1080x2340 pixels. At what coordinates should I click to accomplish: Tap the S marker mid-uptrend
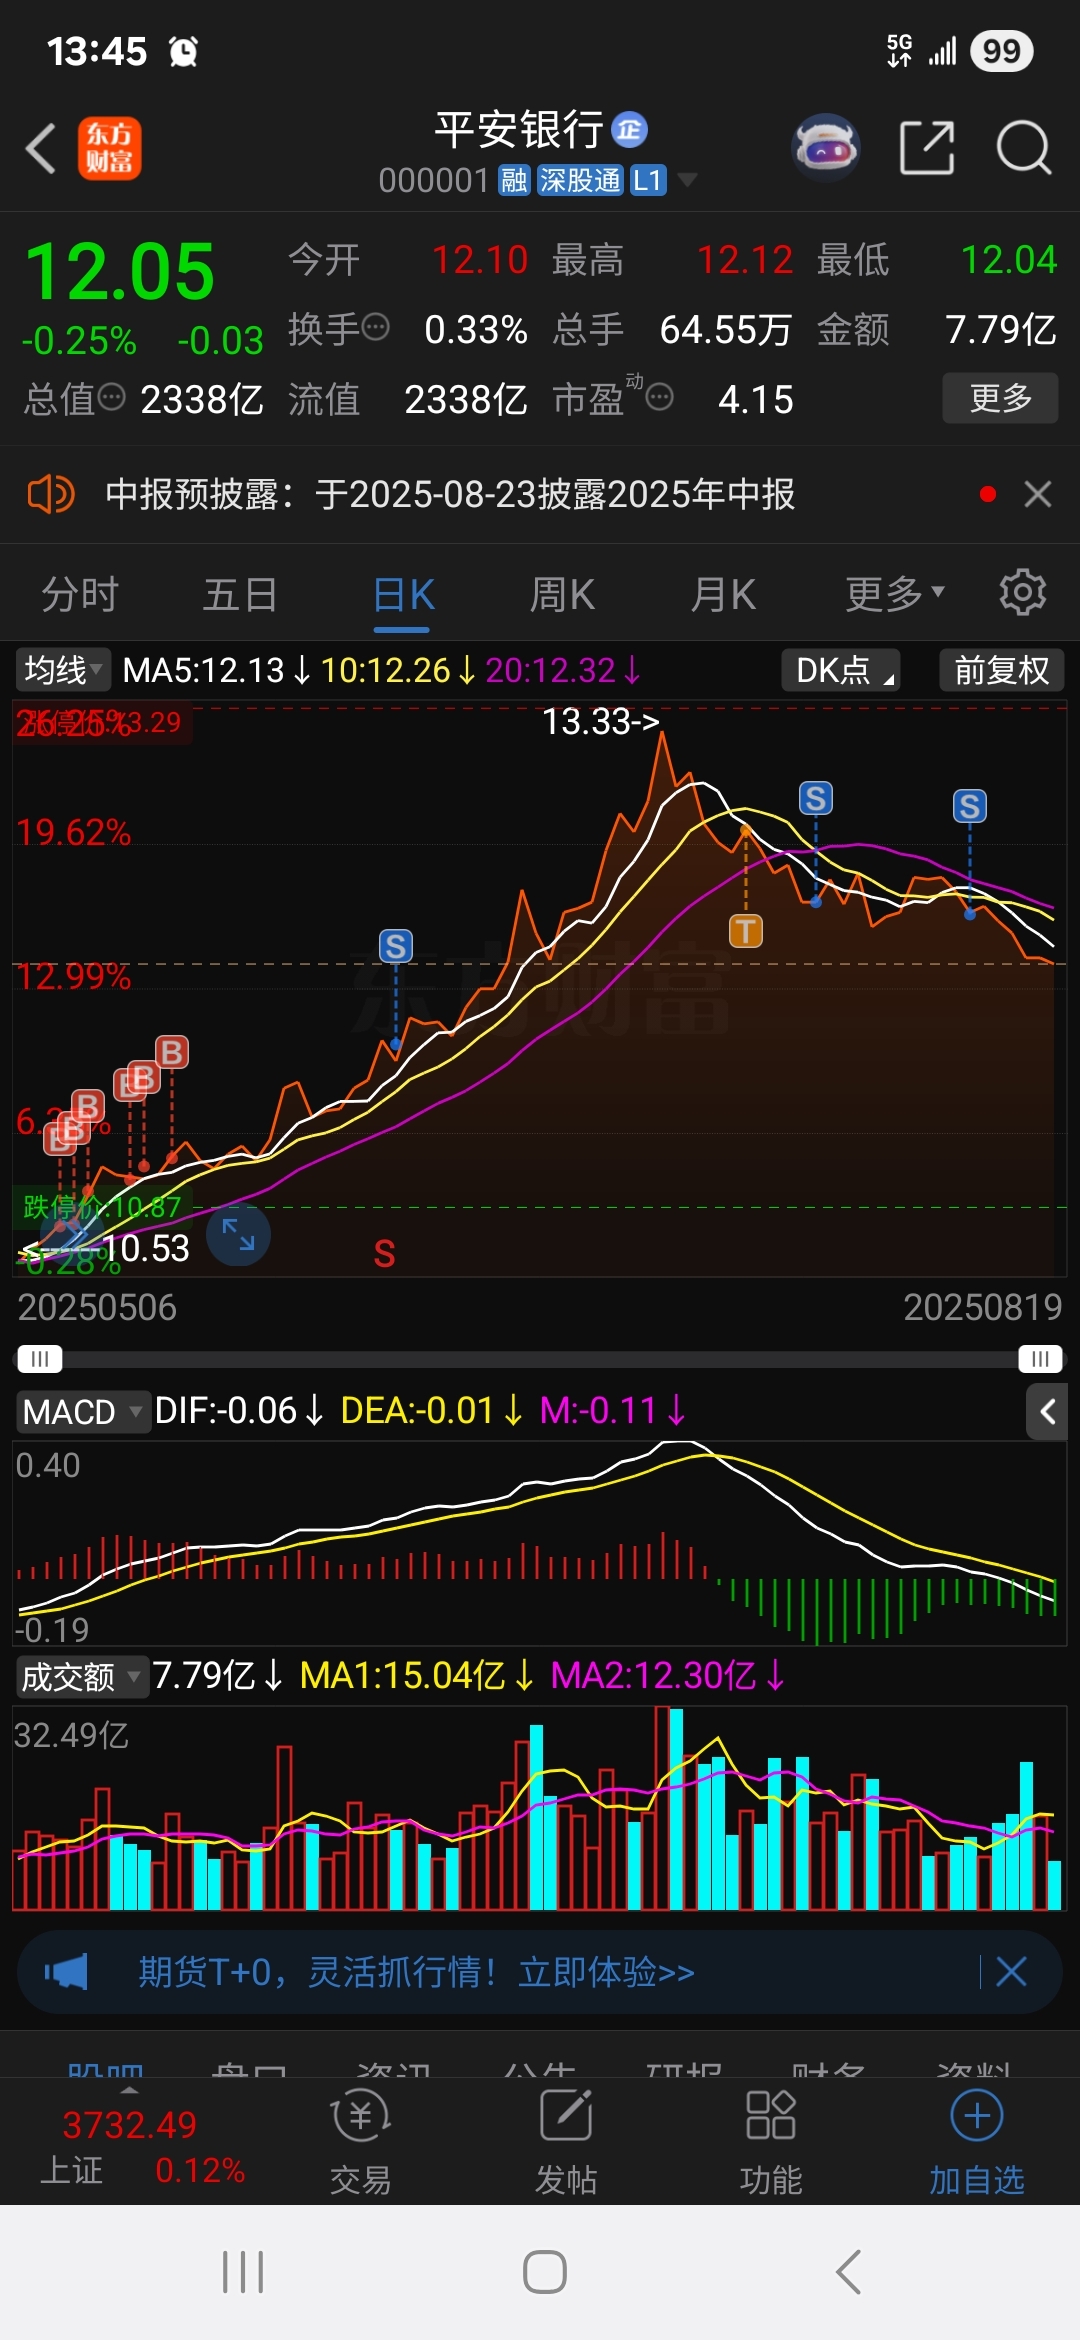point(396,946)
